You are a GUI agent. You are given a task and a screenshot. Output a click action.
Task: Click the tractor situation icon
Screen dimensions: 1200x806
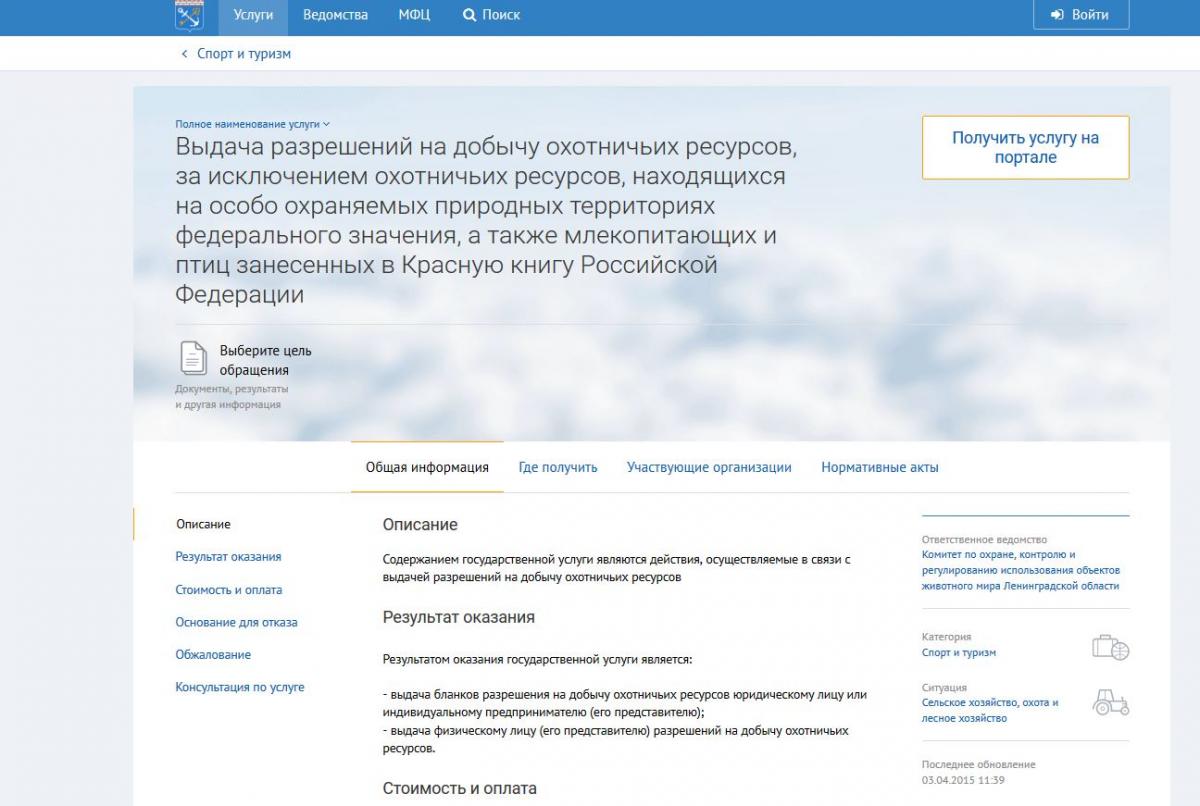click(x=1110, y=702)
